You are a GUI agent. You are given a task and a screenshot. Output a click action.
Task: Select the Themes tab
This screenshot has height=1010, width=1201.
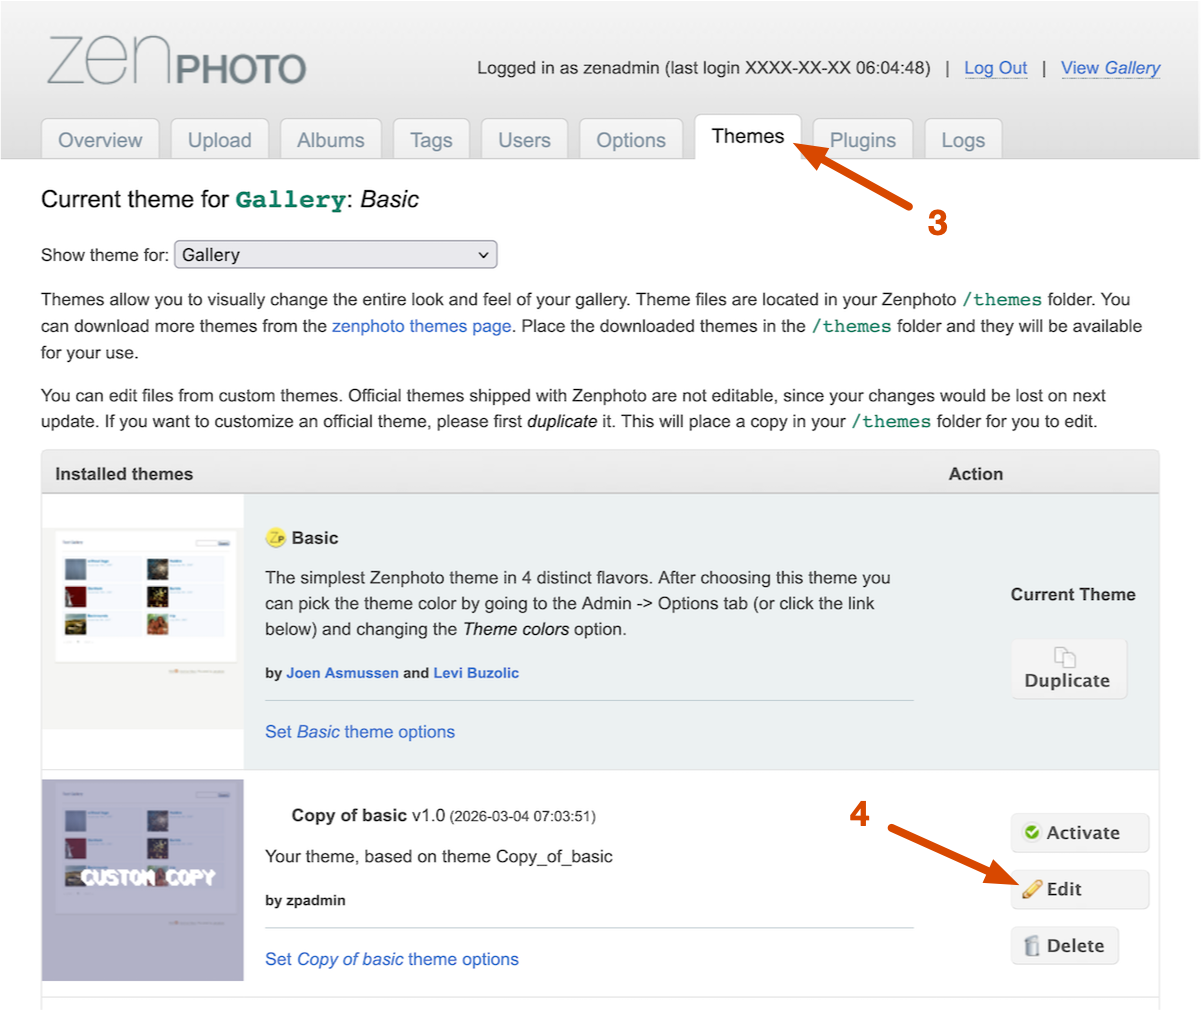click(x=748, y=137)
